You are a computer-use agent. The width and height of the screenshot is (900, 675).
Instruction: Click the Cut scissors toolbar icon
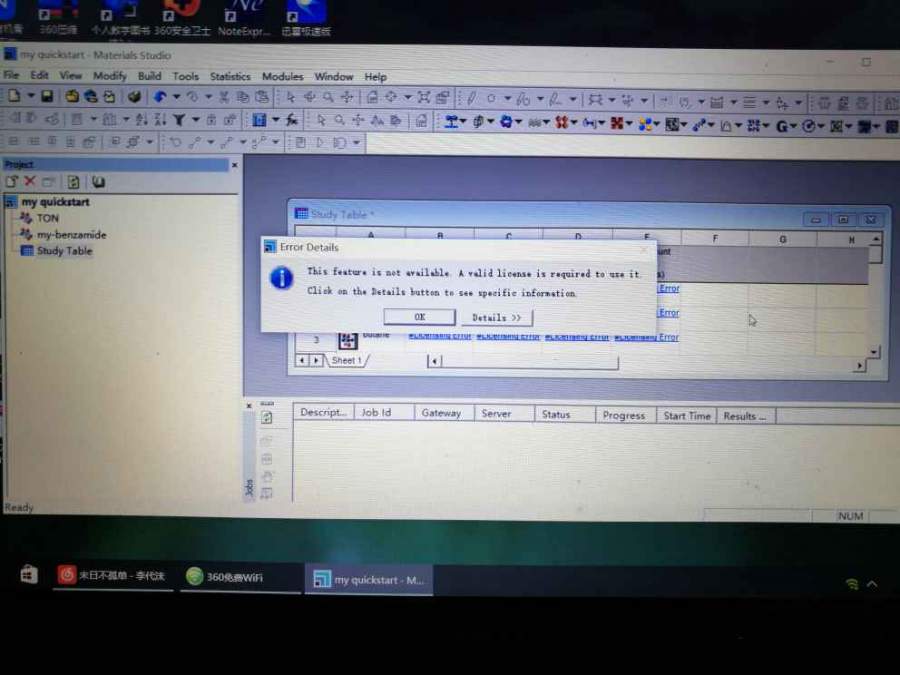224,97
